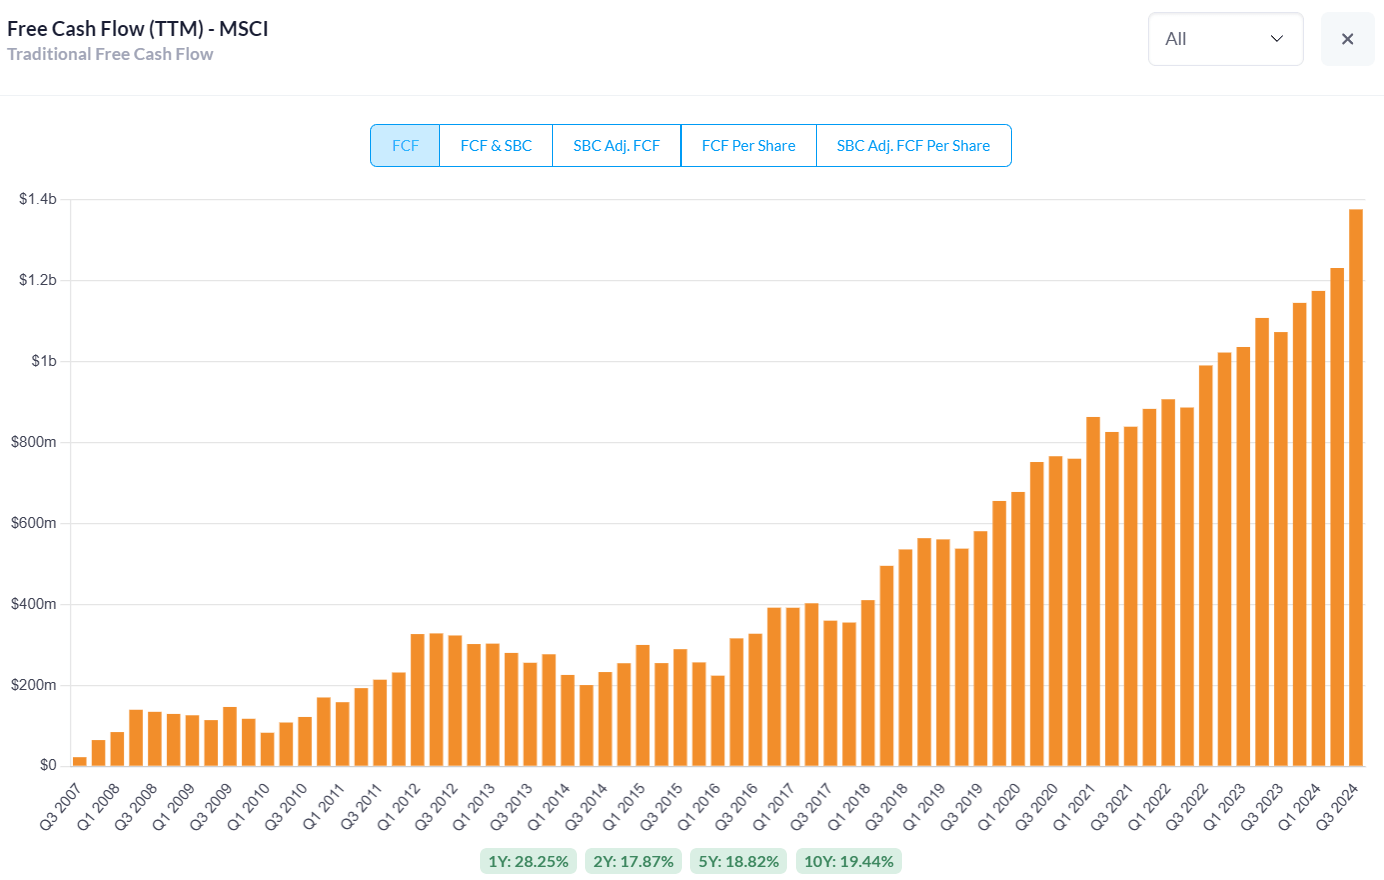Click the 5Y: 18.82% growth badge
This screenshot has width=1384, height=880.
tap(739, 861)
